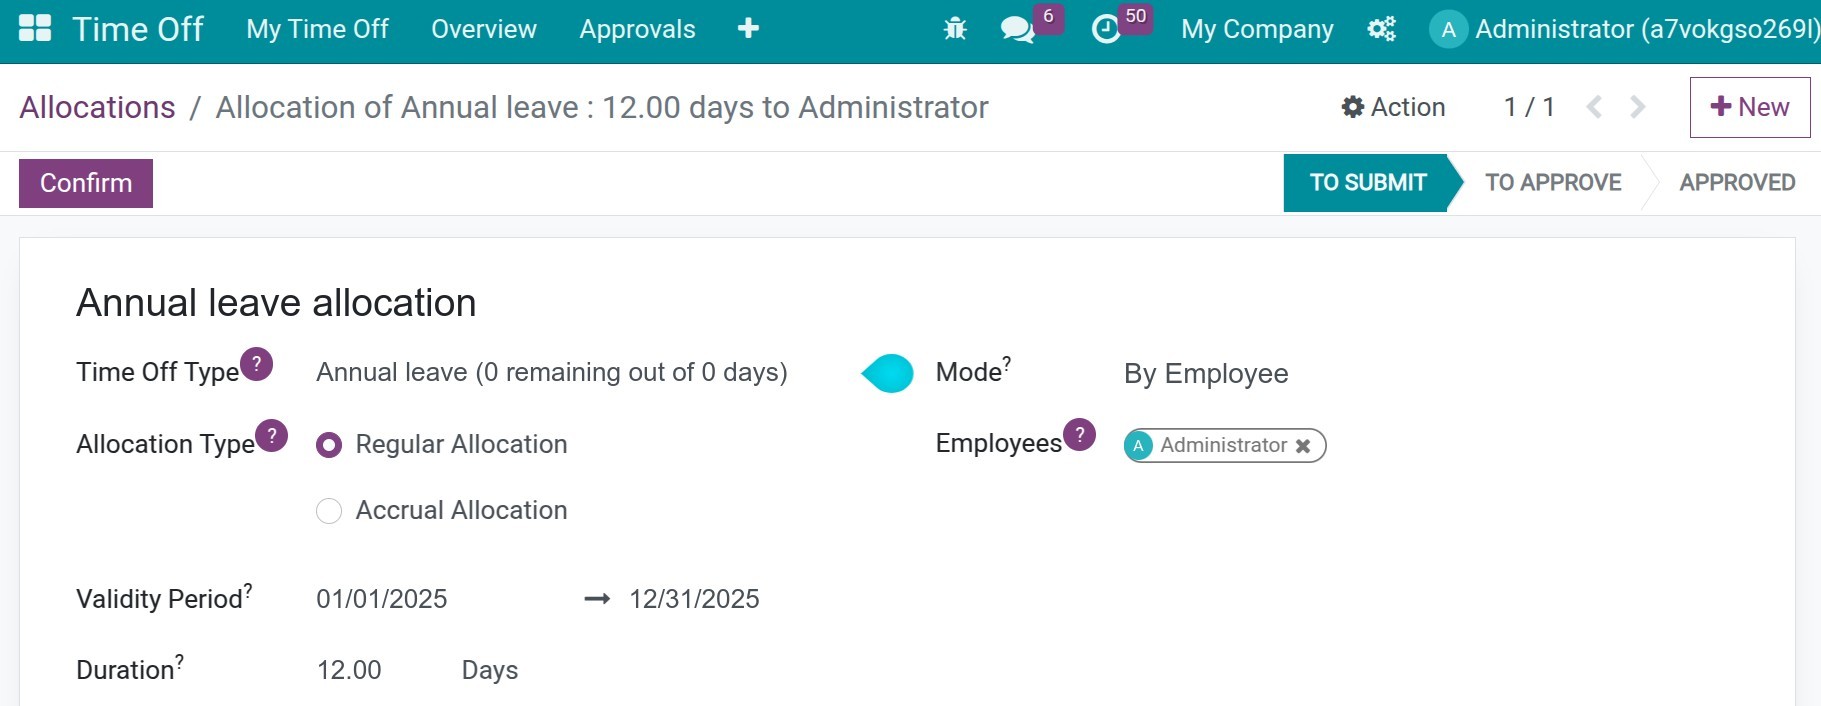Open the Mode By Employee dropdown
The image size is (1821, 706).
click(1206, 374)
